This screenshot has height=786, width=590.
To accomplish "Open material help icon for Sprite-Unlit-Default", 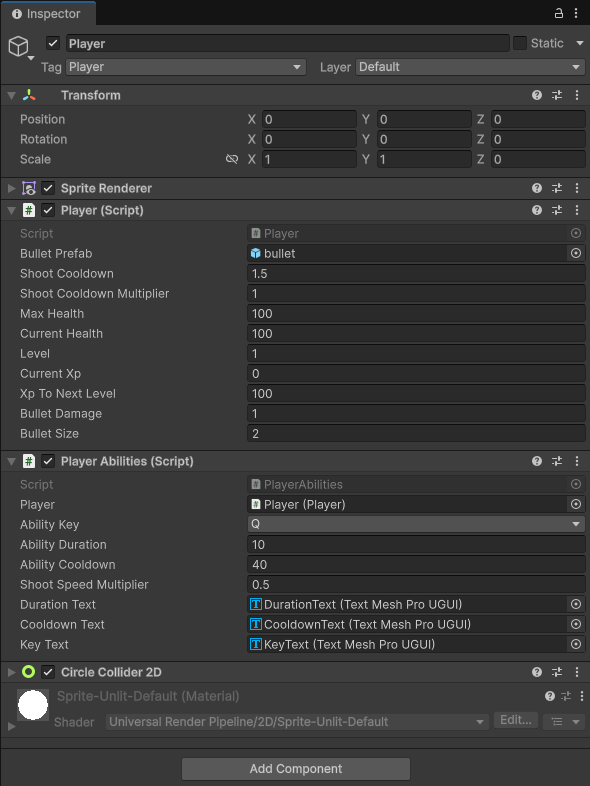I will [550, 696].
